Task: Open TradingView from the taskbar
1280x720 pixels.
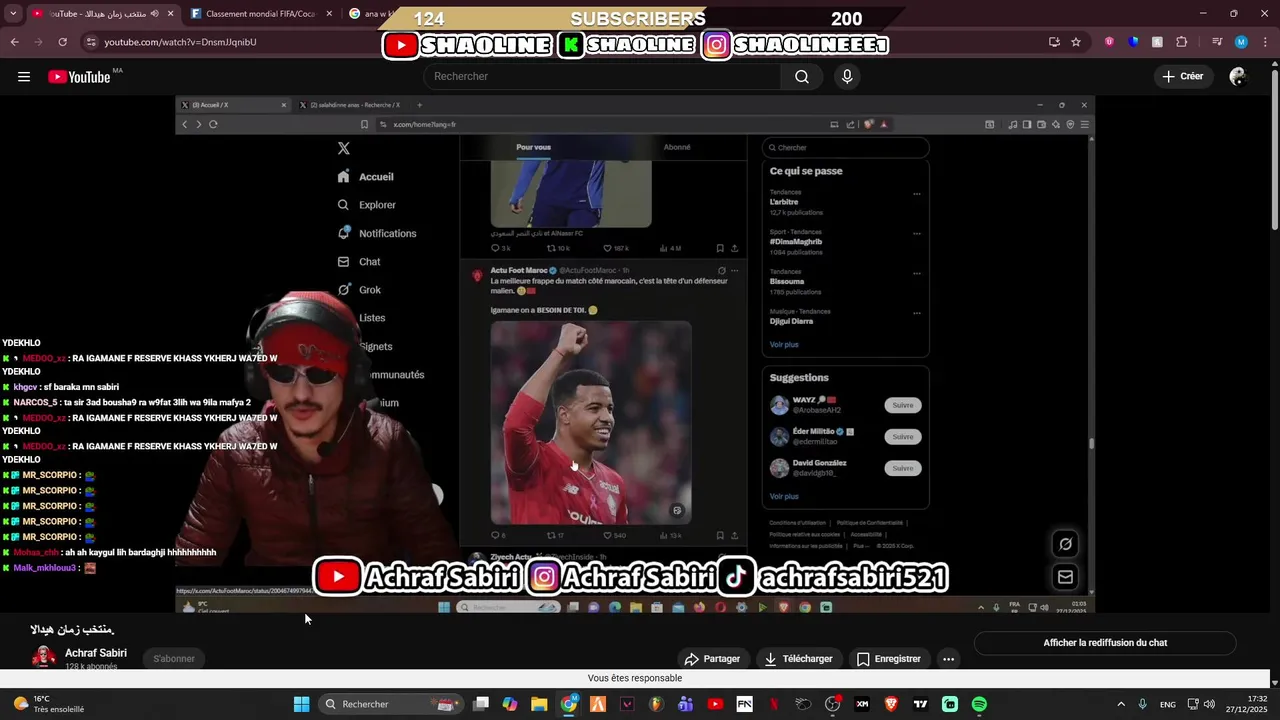Action: (920, 704)
